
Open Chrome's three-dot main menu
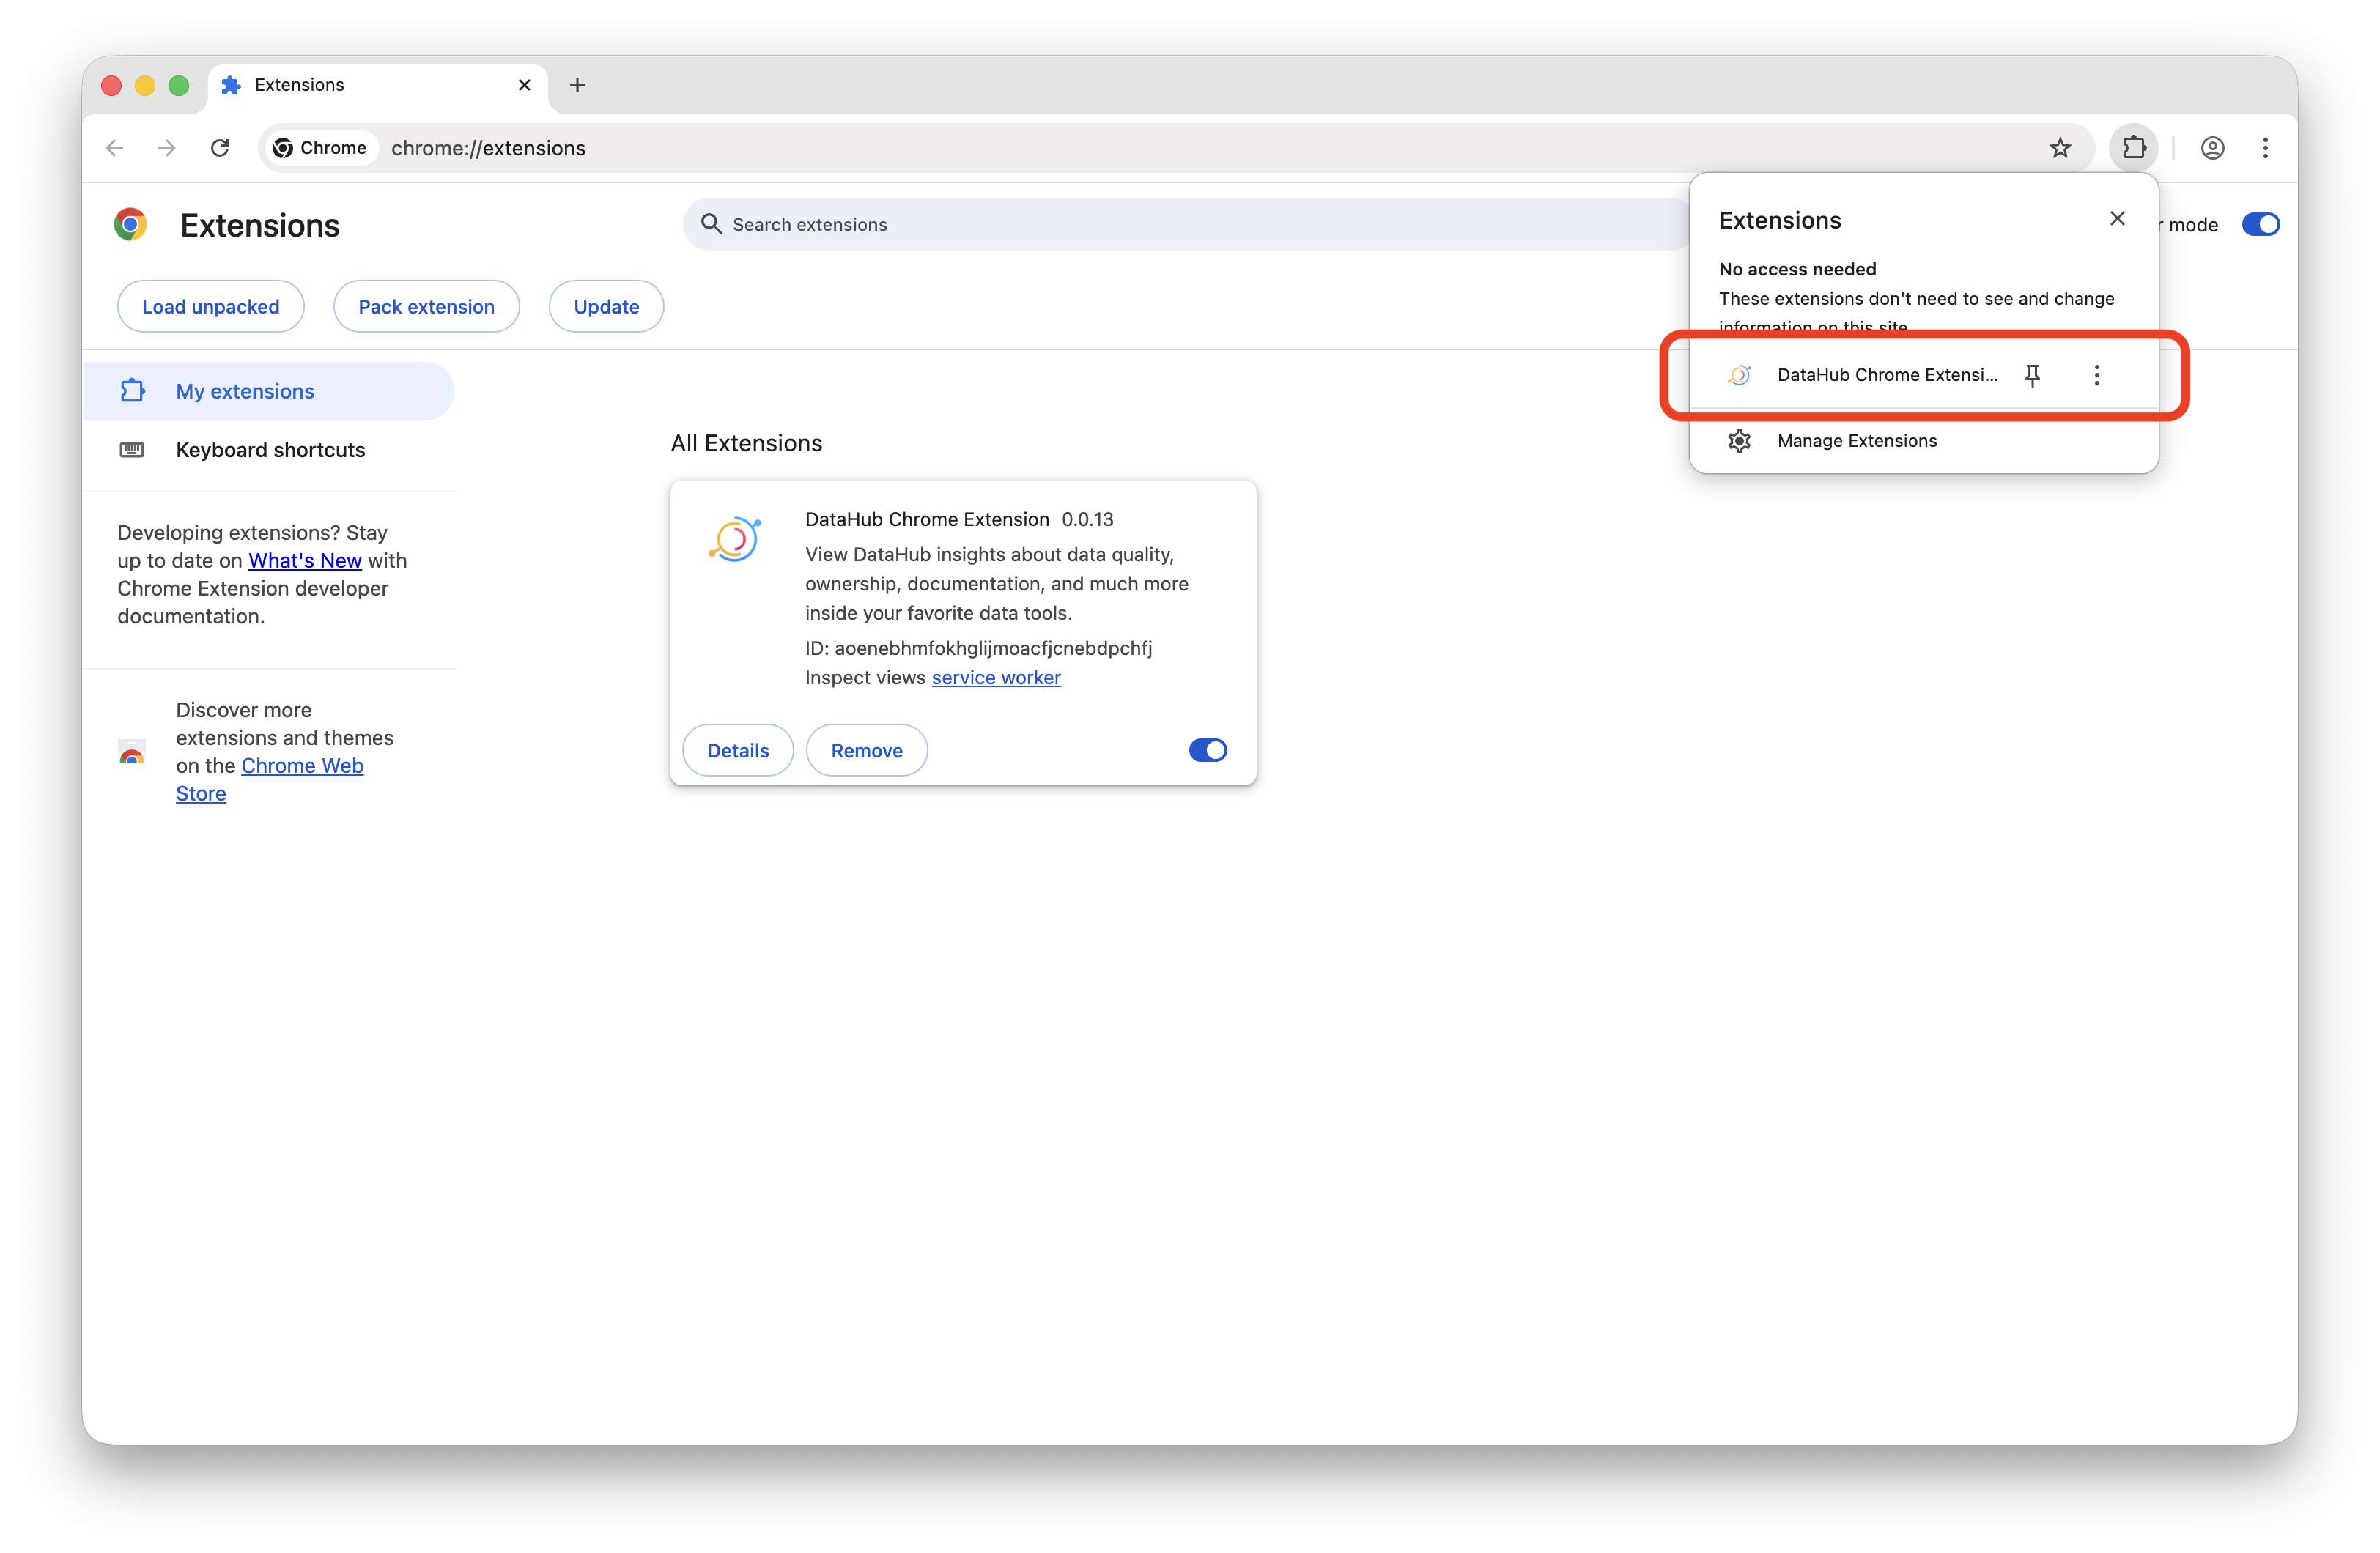click(x=2265, y=148)
